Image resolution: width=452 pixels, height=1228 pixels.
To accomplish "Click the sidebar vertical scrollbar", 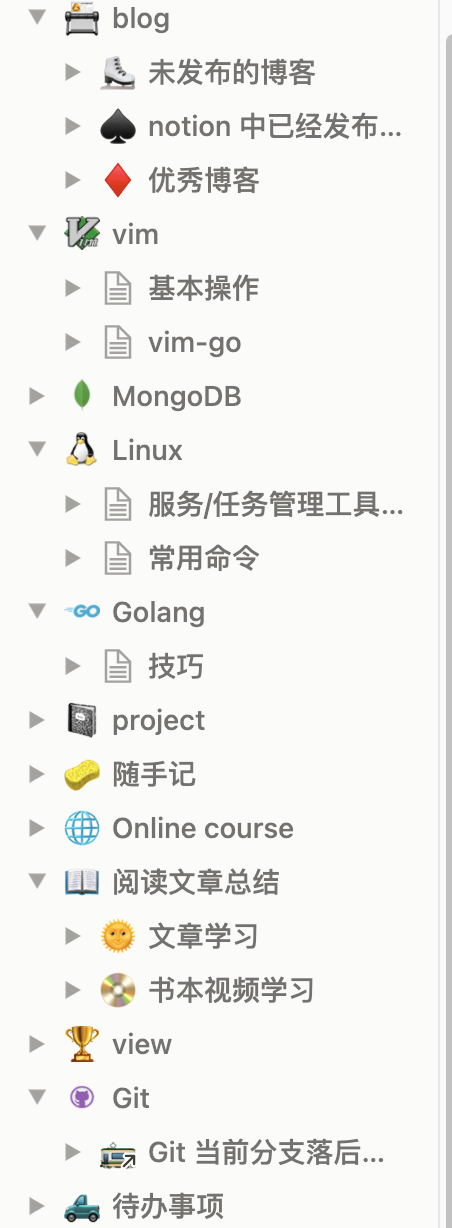I will click(446, 614).
